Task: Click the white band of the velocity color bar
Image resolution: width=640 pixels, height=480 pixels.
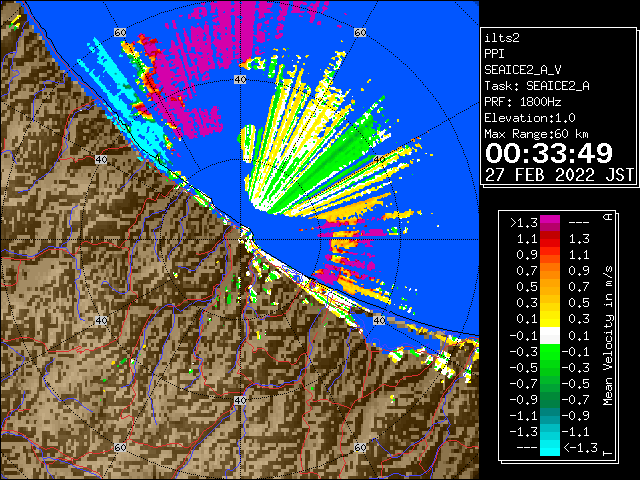Action: tap(550, 336)
